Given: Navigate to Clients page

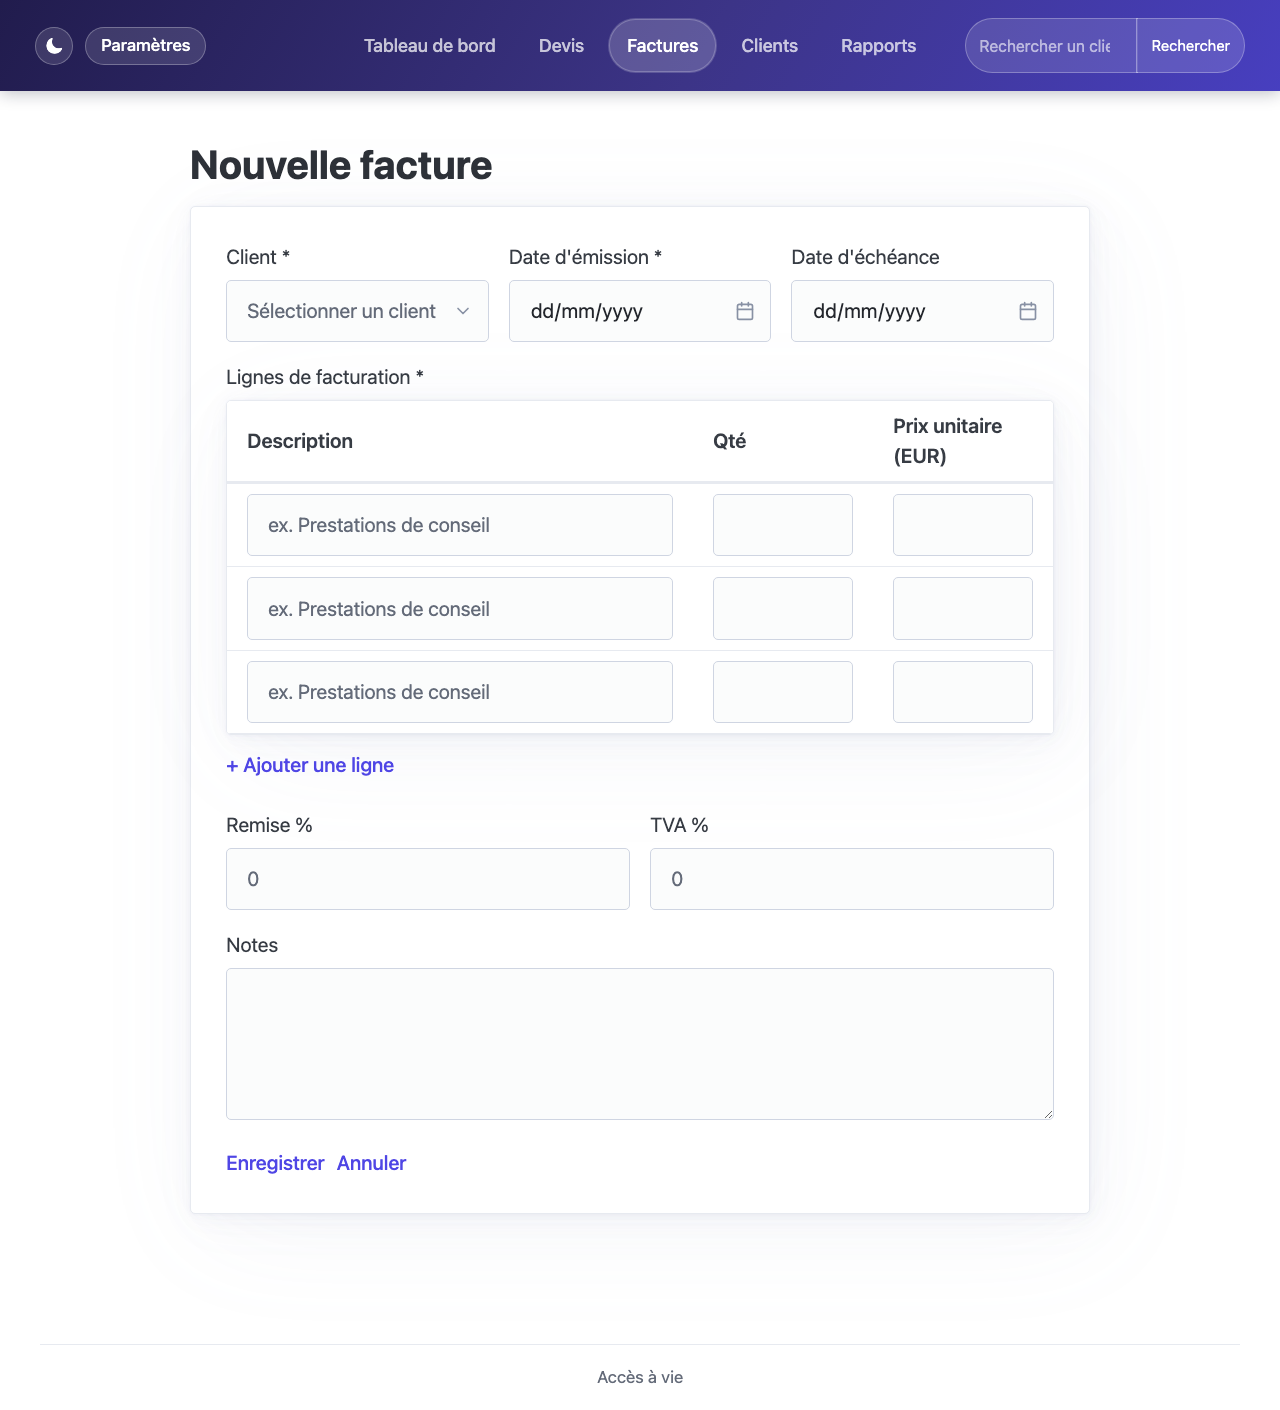Looking at the screenshot, I should (770, 46).
